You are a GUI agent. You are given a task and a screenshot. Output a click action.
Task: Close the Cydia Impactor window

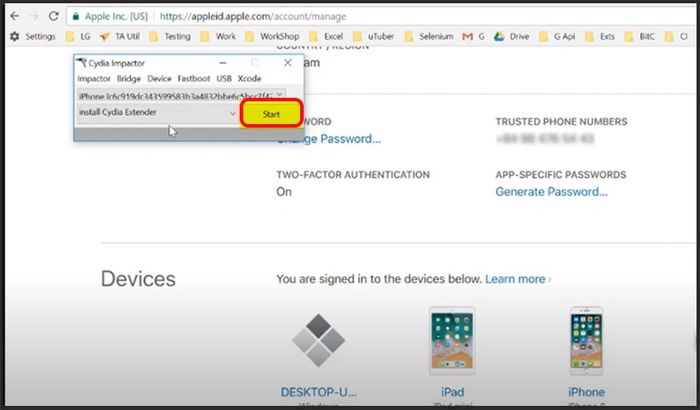coord(288,63)
